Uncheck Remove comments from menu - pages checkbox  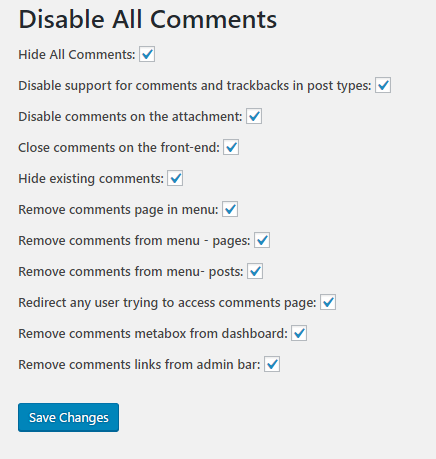(262, 240)
